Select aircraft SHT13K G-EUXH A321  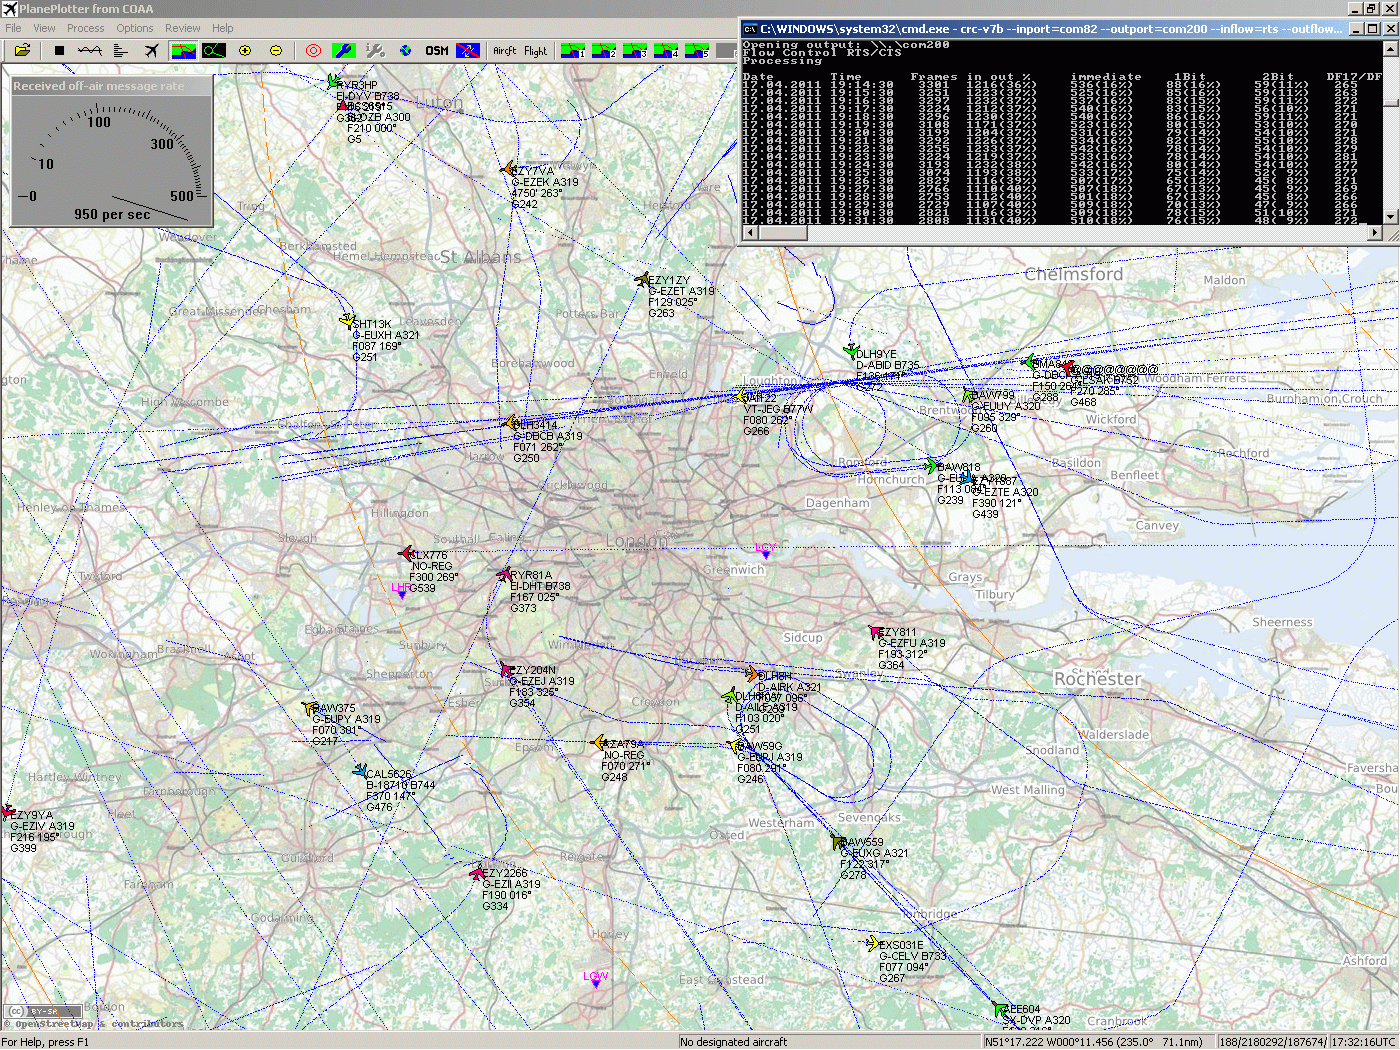(x=348, y=321)
